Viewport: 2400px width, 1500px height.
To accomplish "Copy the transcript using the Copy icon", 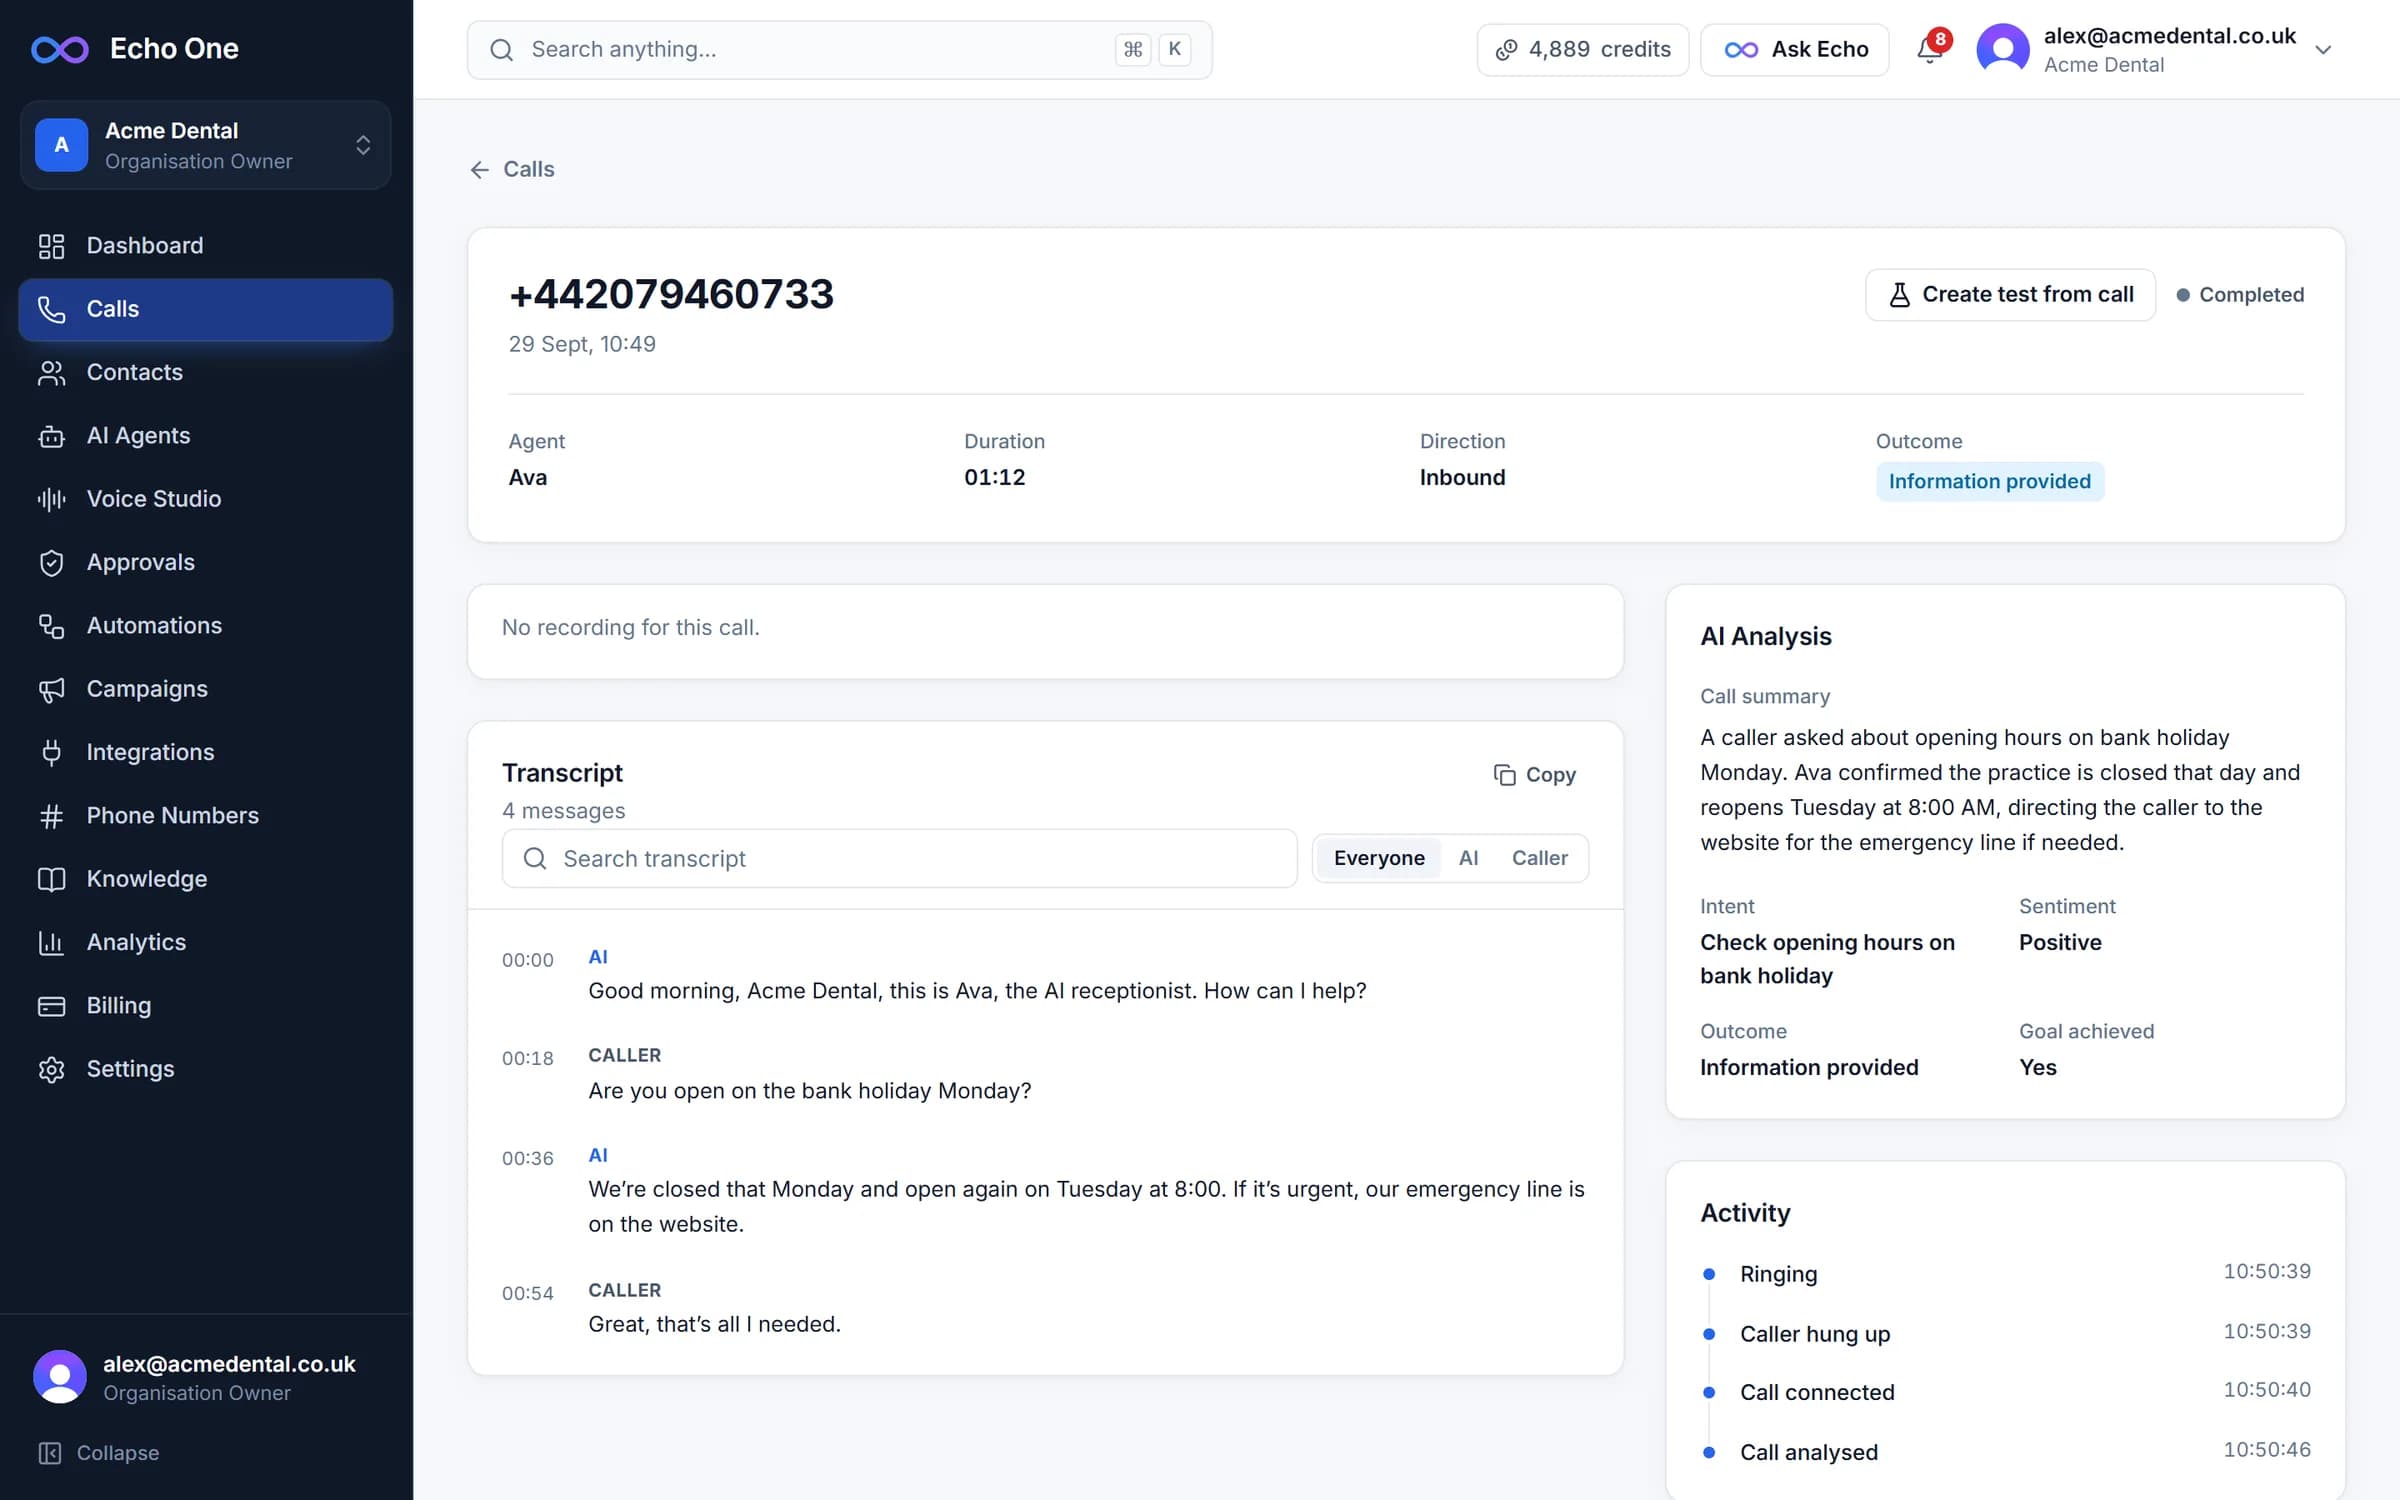I will click(1504, 775).
